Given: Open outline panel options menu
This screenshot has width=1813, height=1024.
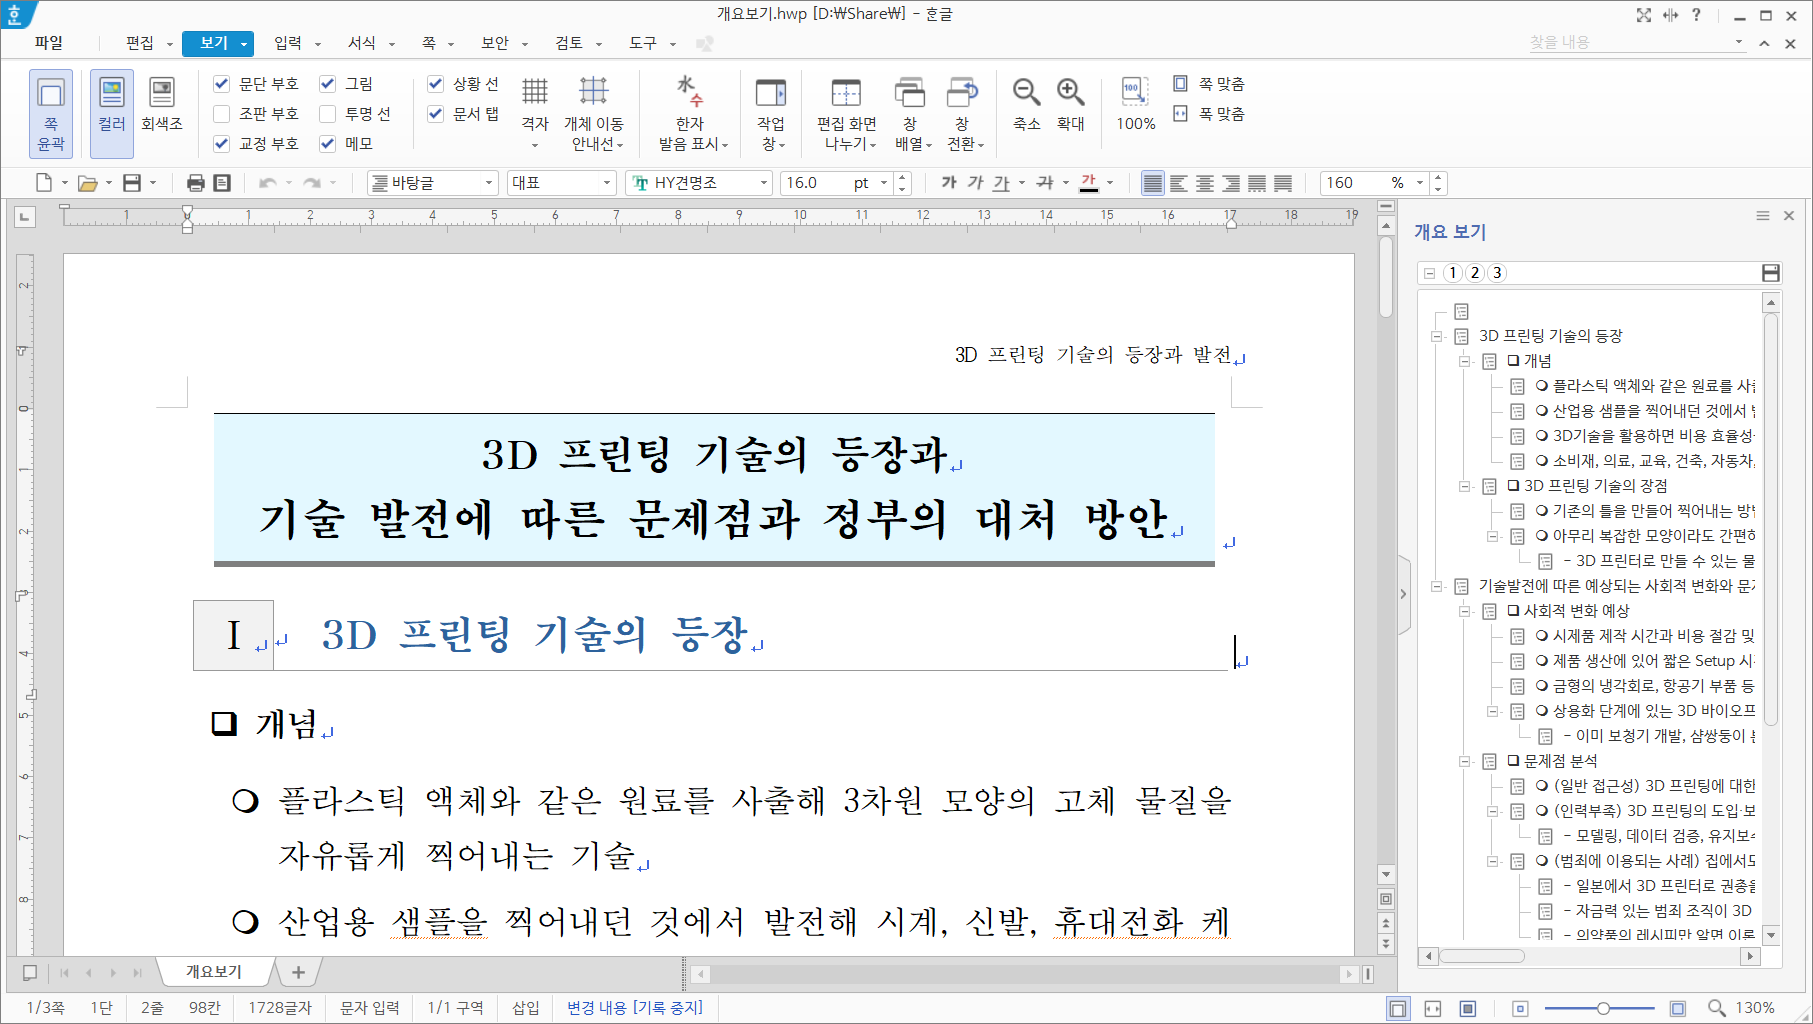Looking at the screenshot, I should tap(1762, 216).
